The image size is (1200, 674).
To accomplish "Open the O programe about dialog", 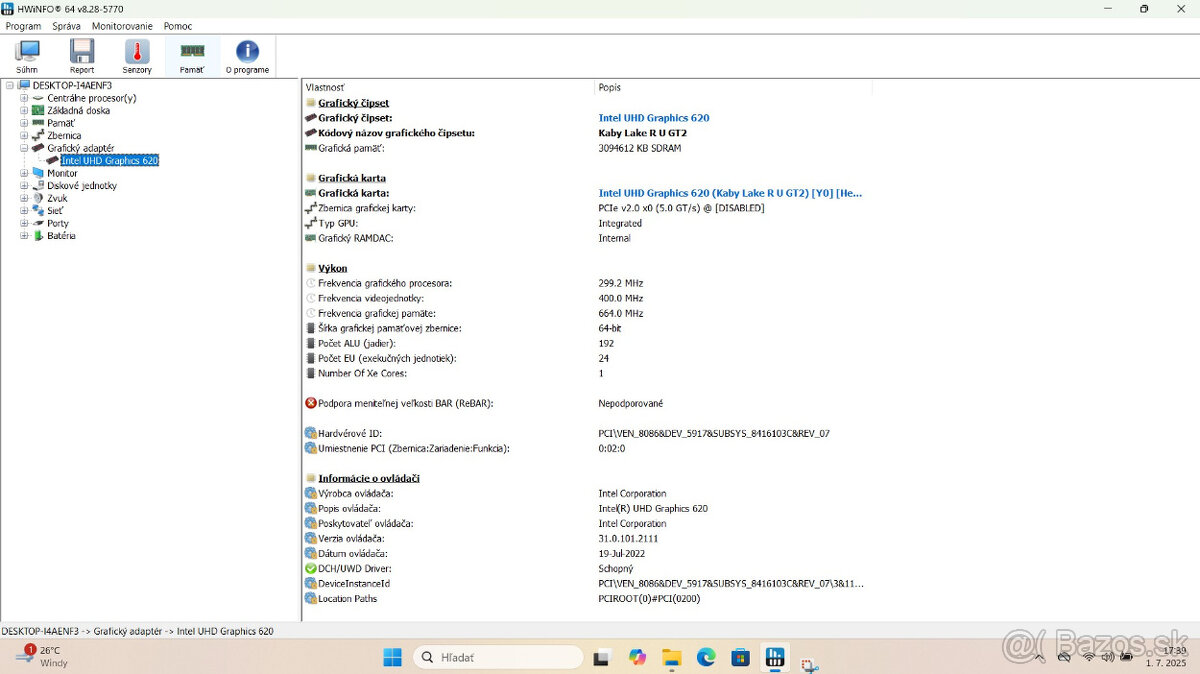I will click(247, 55).
